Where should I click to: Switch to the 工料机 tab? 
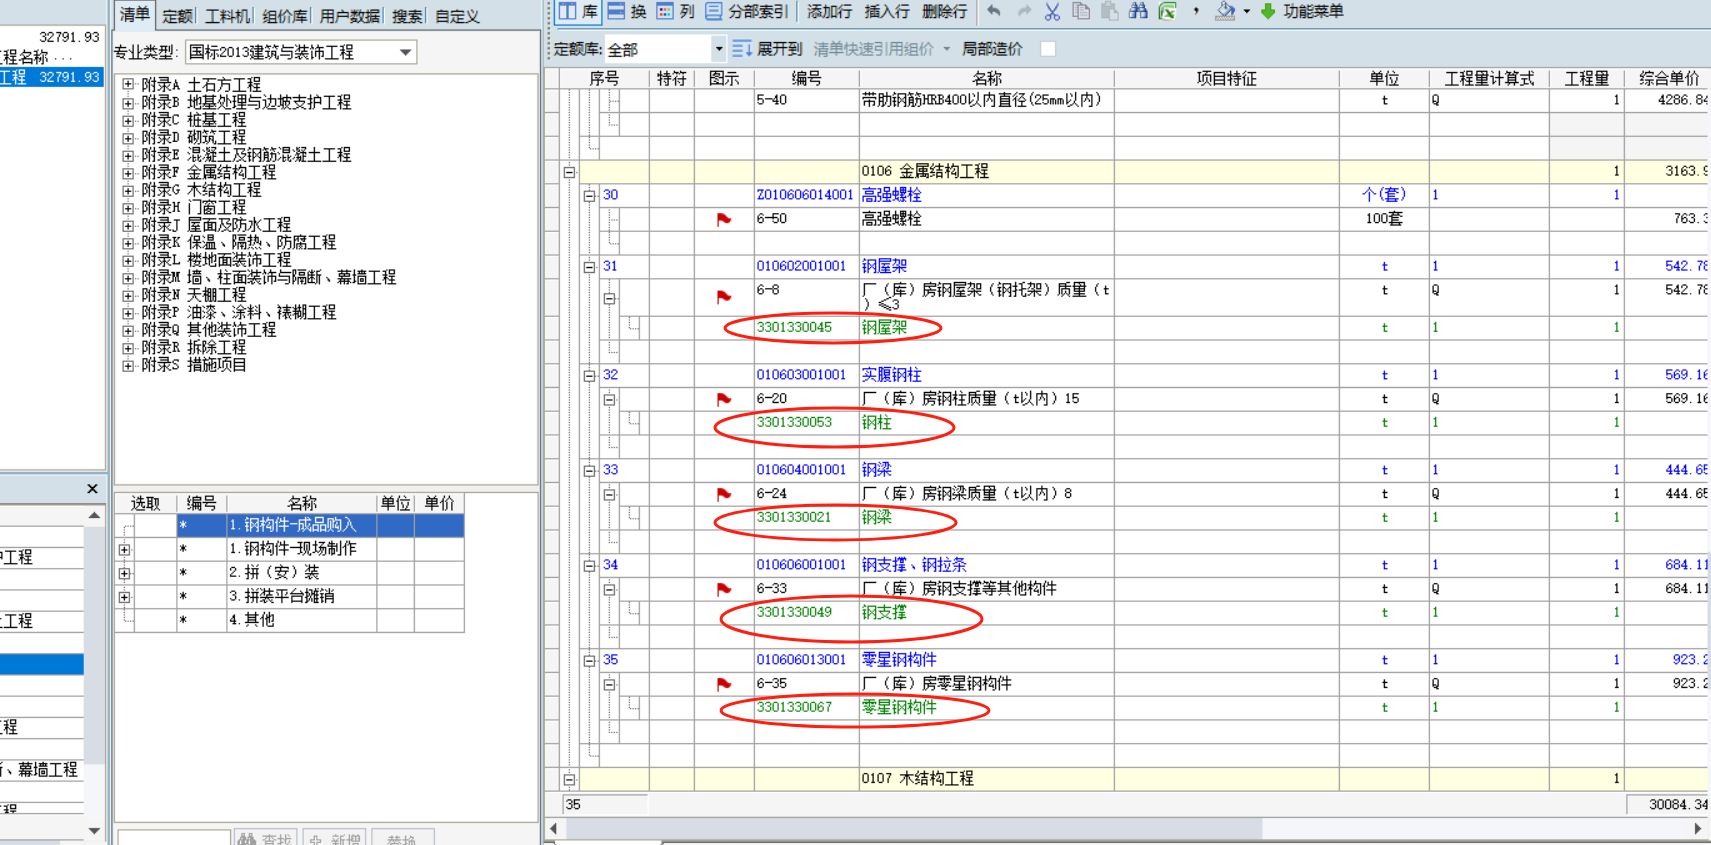[227, 16]
